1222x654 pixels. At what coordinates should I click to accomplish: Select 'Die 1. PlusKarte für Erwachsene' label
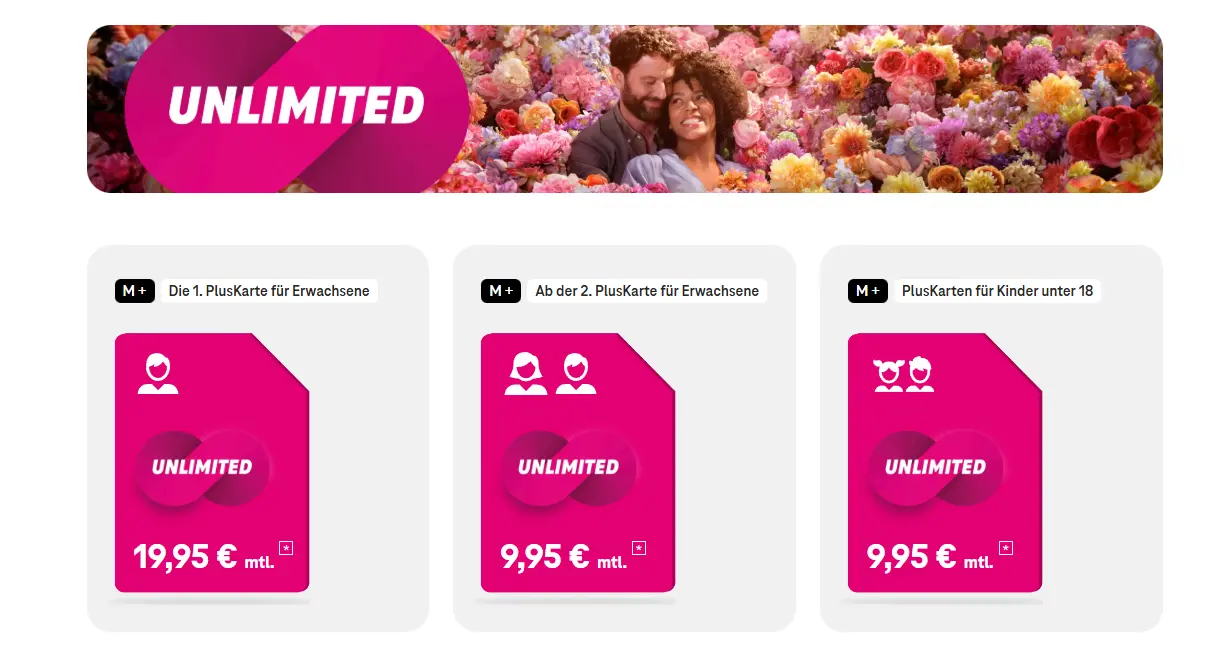[269, 291]
